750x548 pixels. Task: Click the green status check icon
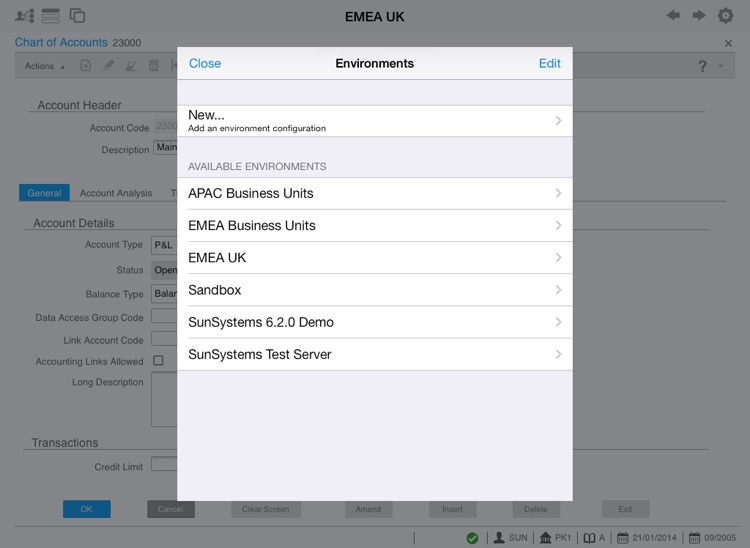[x=472, y=538]
